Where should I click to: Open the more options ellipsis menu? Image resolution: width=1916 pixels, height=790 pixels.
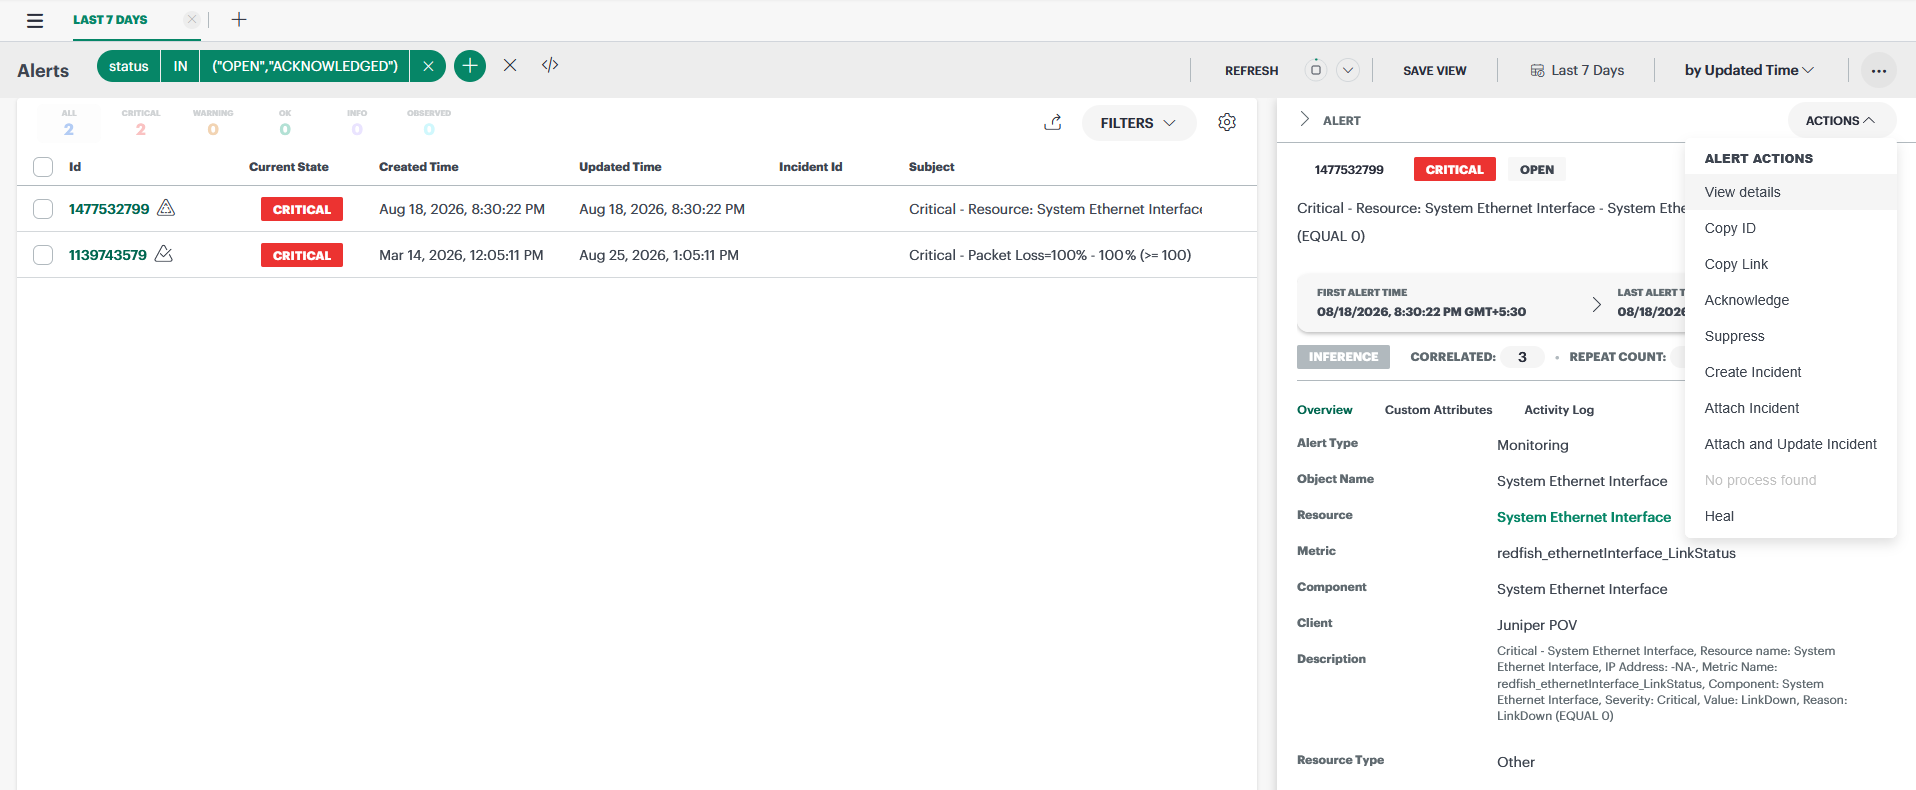click(x=1879, y=70)
